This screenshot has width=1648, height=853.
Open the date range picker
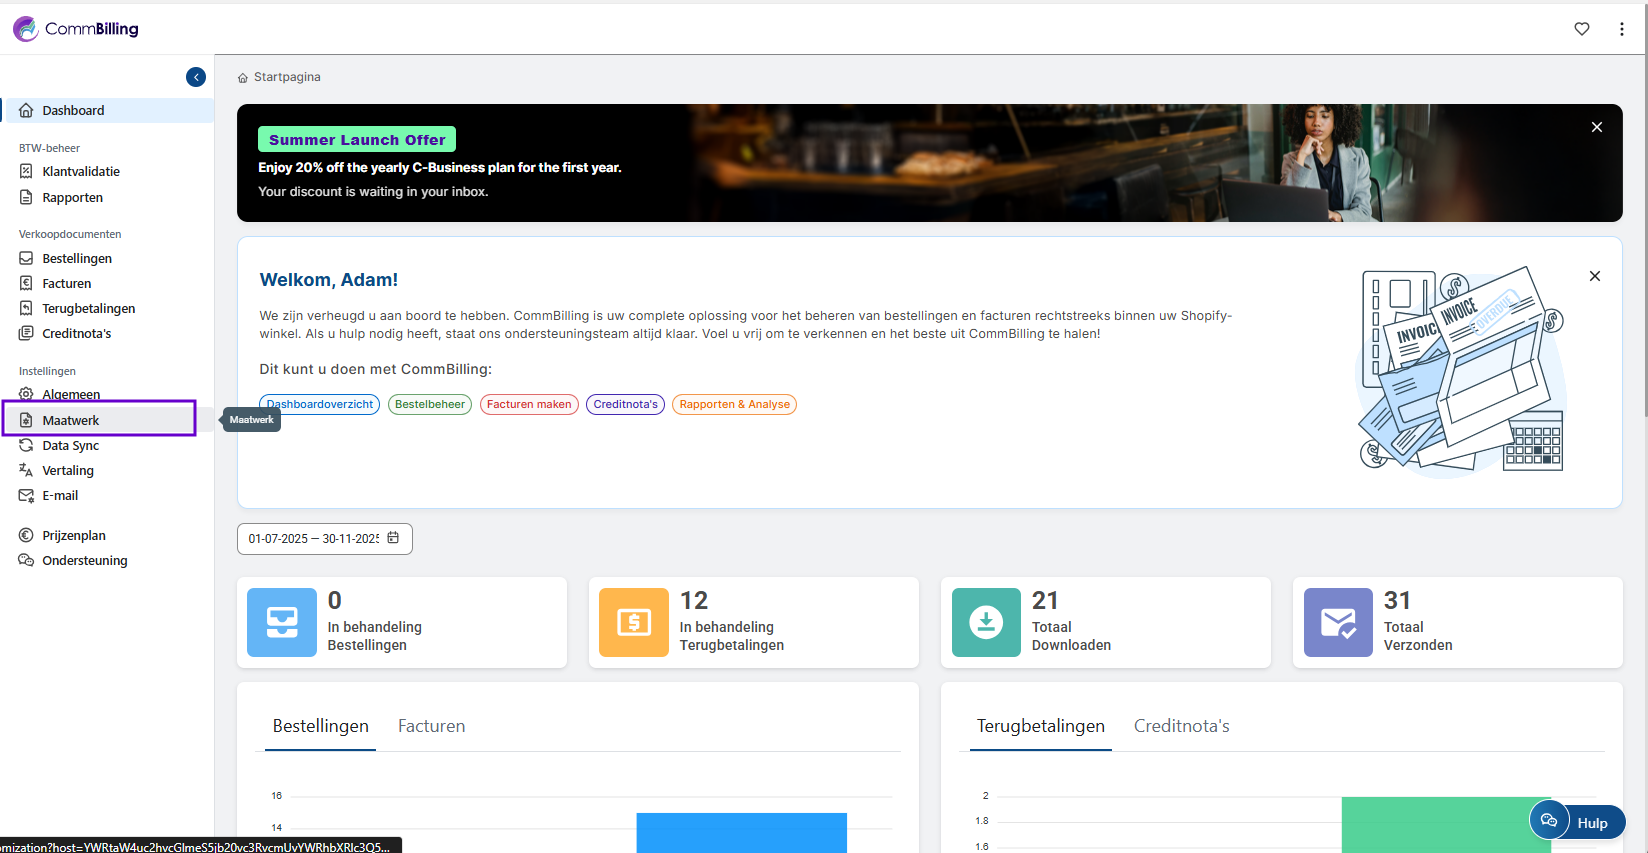click(314, 539)
